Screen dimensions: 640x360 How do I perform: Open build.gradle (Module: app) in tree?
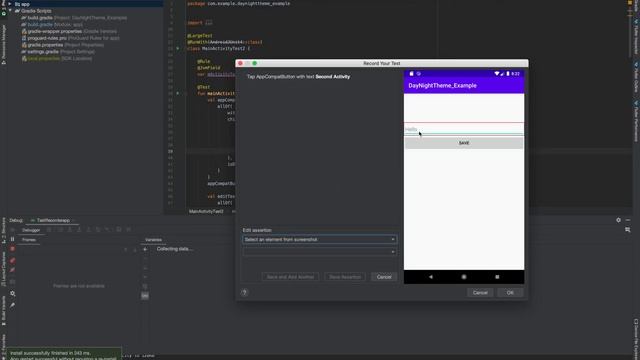click(x=52, y=24)
